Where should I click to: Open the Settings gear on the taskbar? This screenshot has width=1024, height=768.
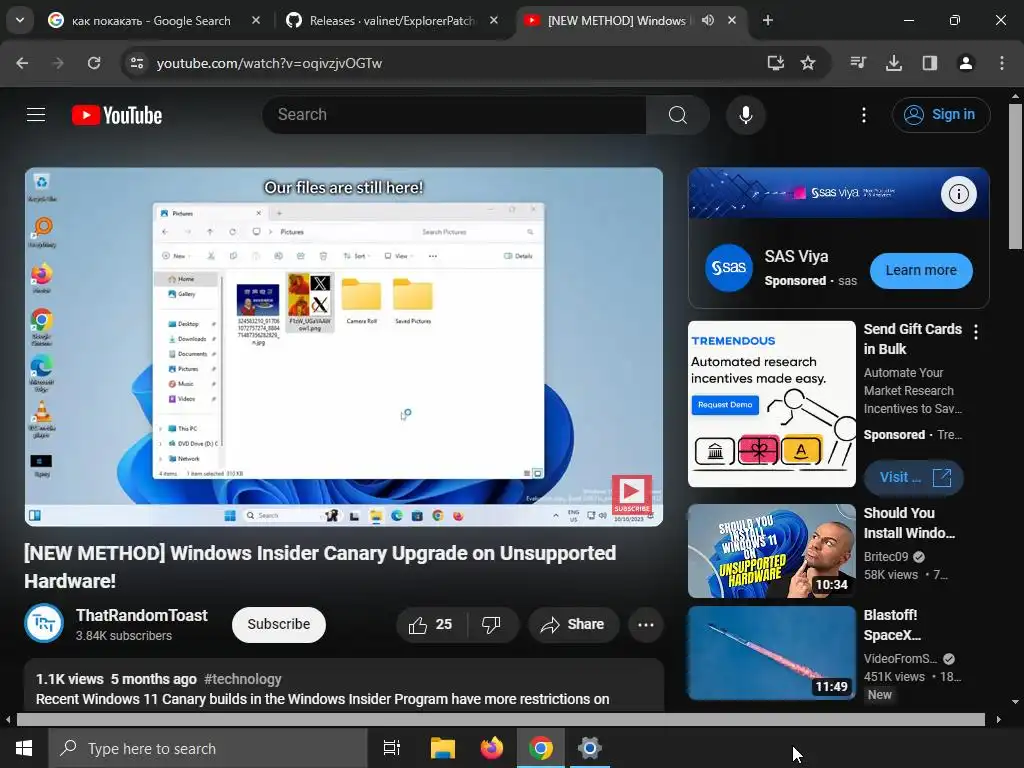pos(590,748)
